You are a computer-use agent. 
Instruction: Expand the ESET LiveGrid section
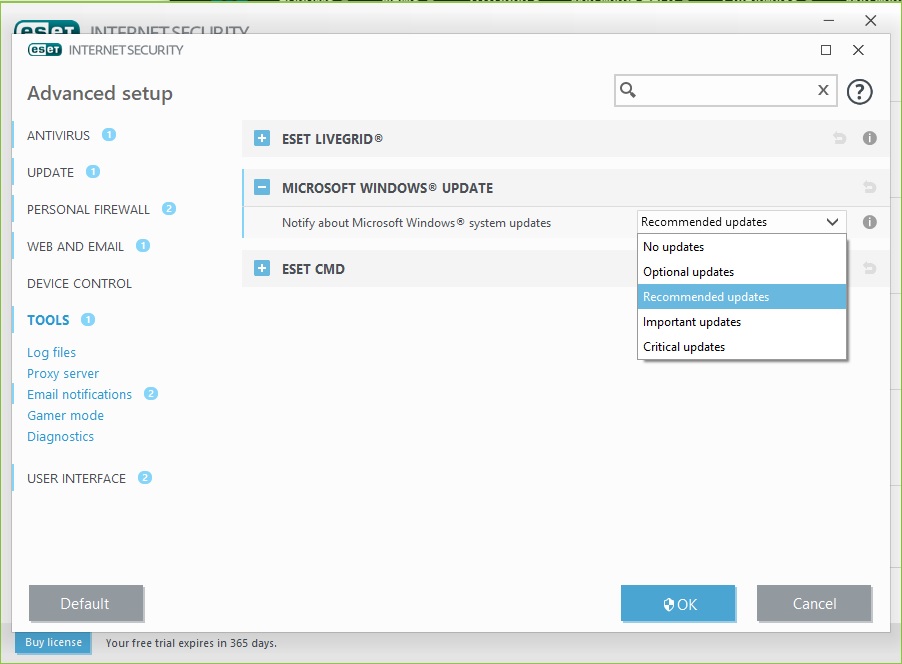[x=262, y=138]
